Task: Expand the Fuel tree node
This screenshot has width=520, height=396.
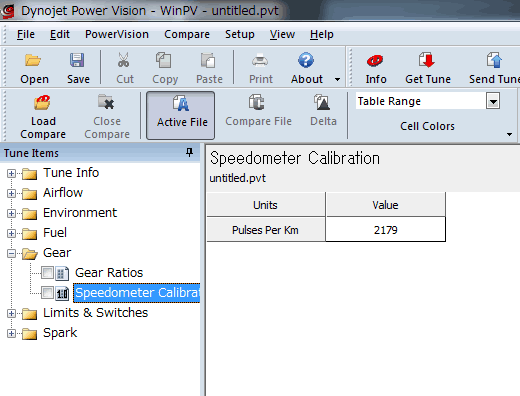Action: (11, 233)
